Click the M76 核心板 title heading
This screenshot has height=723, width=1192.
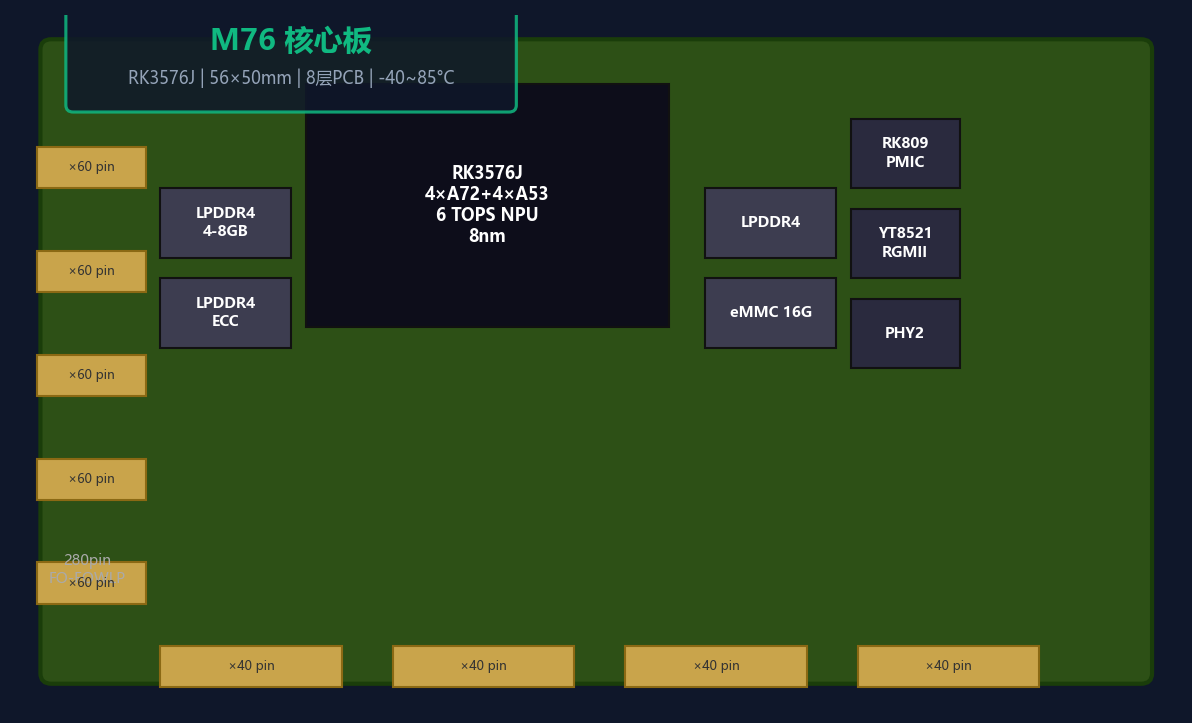pos(291,40)
